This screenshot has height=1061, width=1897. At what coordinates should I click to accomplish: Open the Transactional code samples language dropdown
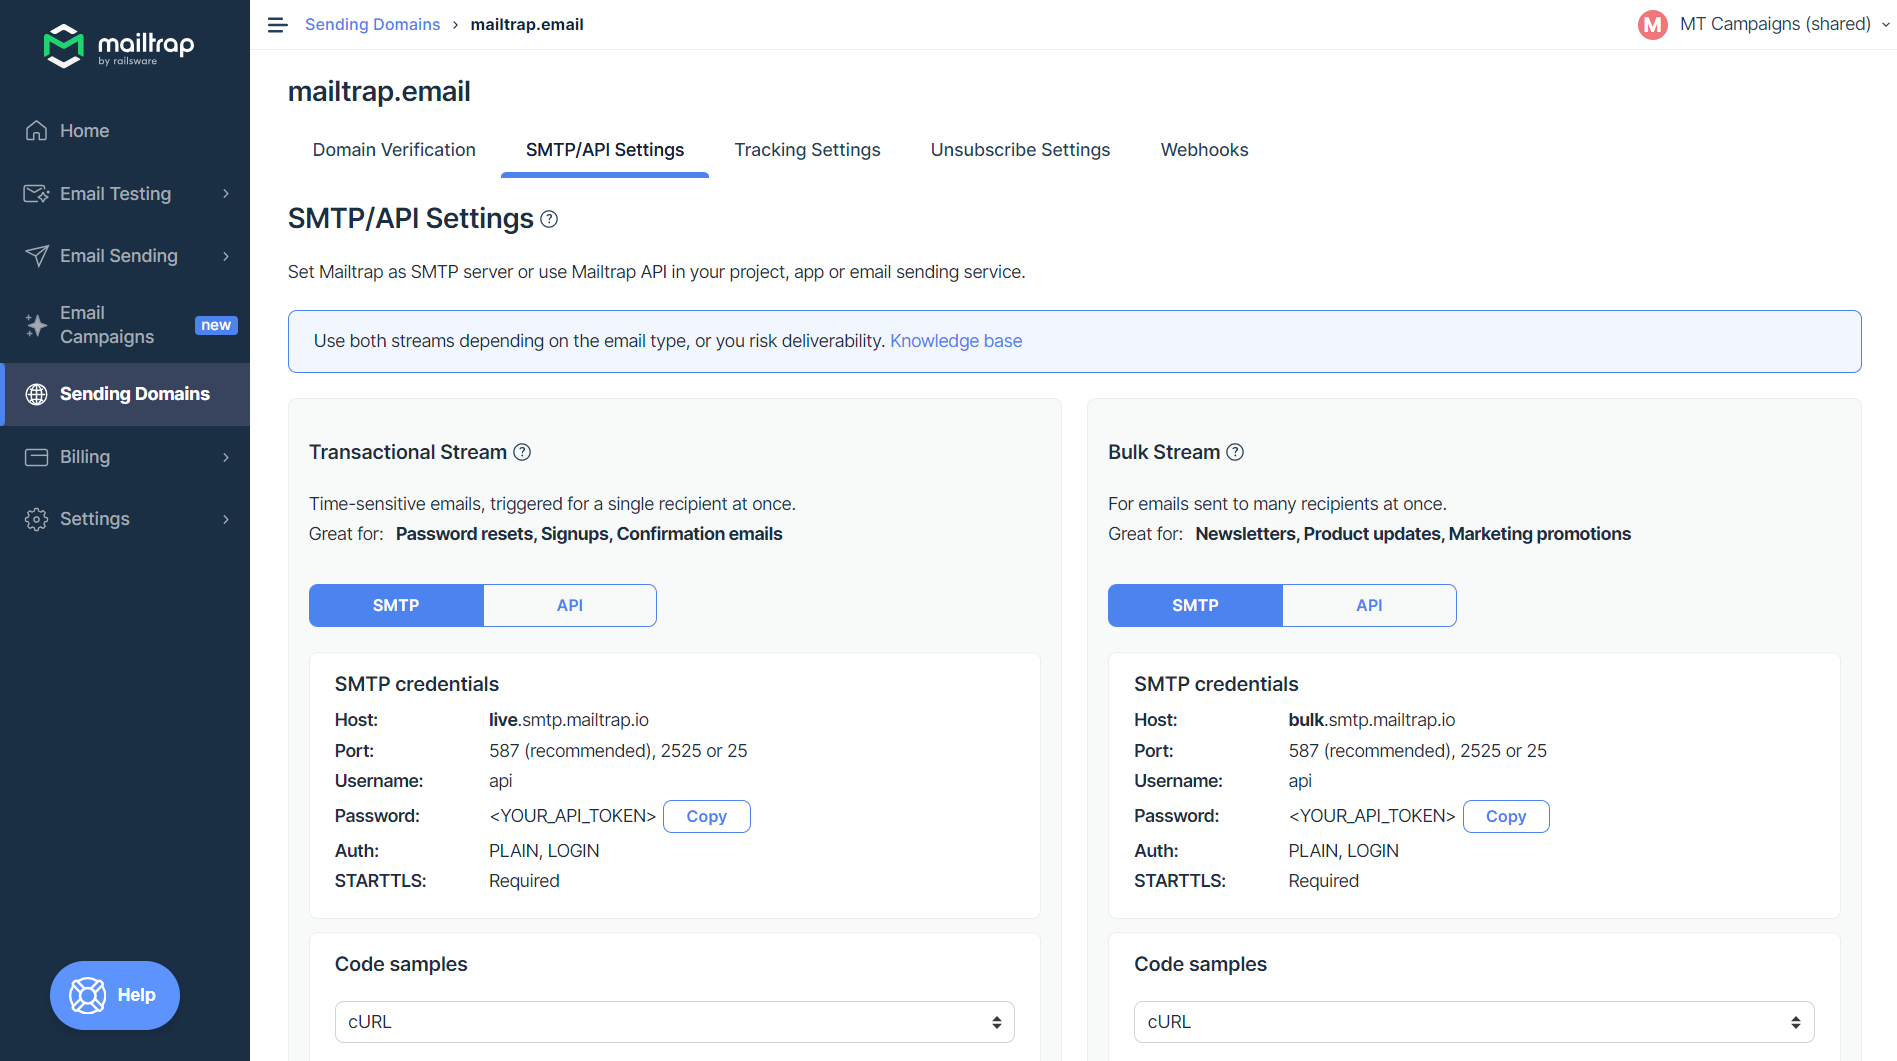[x=674, y=1021]
